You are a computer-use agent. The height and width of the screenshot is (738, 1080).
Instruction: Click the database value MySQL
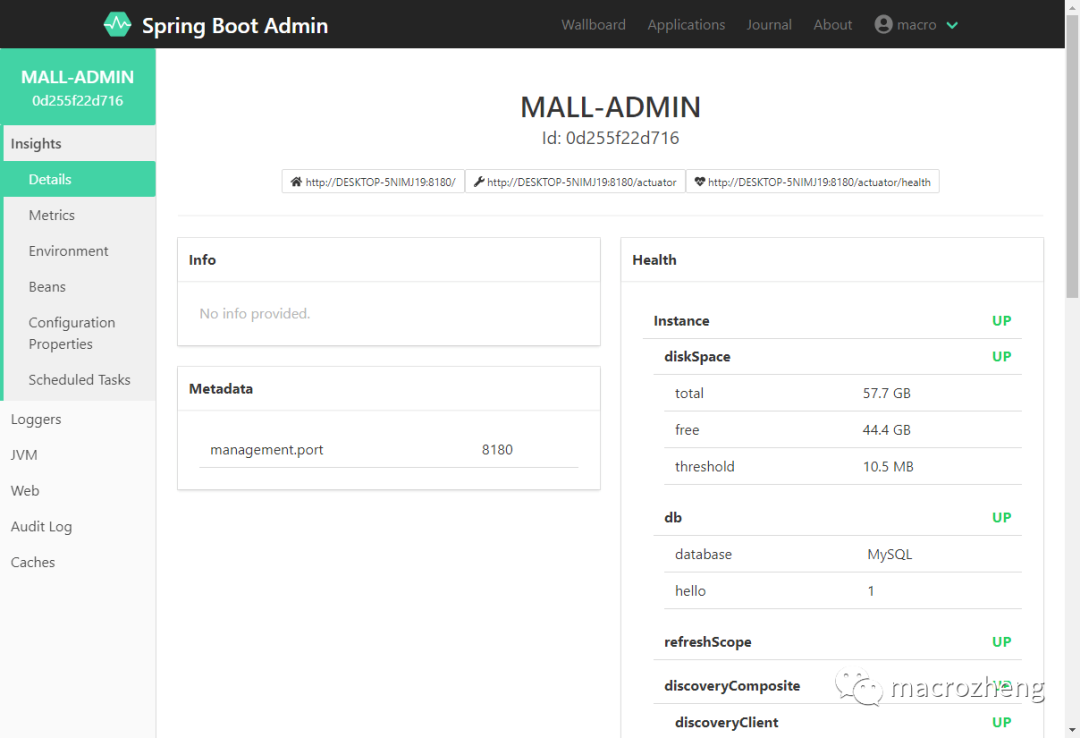coord(889,554)
